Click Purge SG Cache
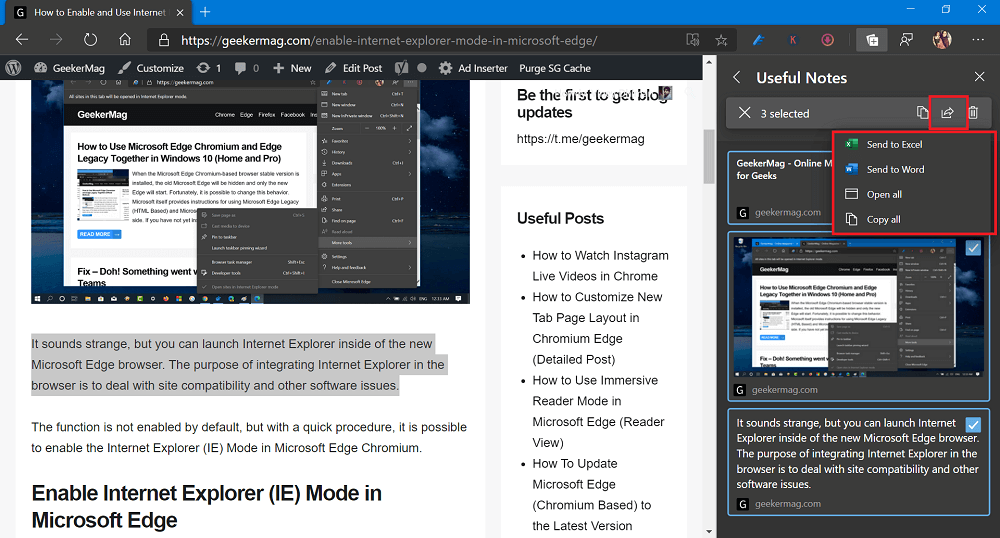Viewport: 1000px width, 538px height. coord(555,68)
